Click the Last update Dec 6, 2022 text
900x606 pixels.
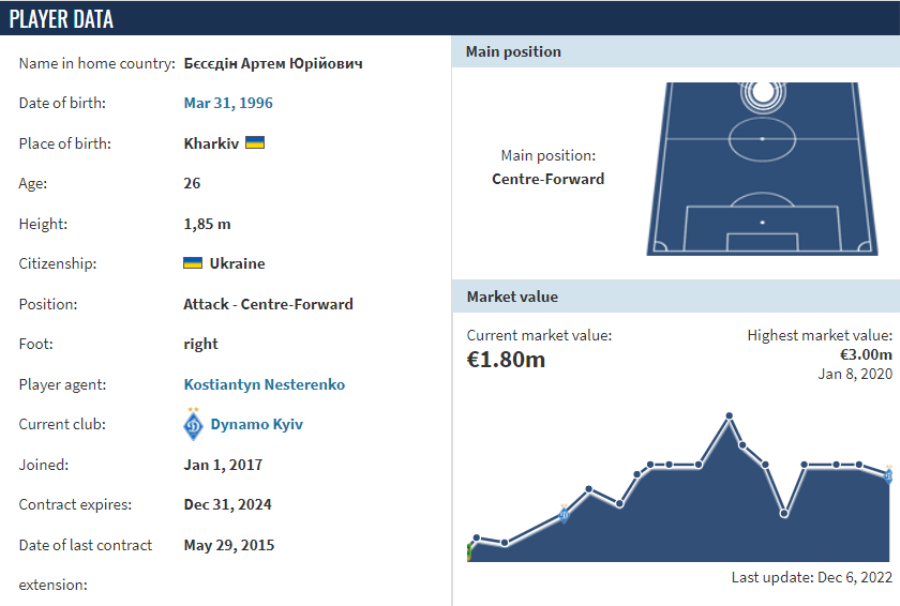click(x=811, y=577)
